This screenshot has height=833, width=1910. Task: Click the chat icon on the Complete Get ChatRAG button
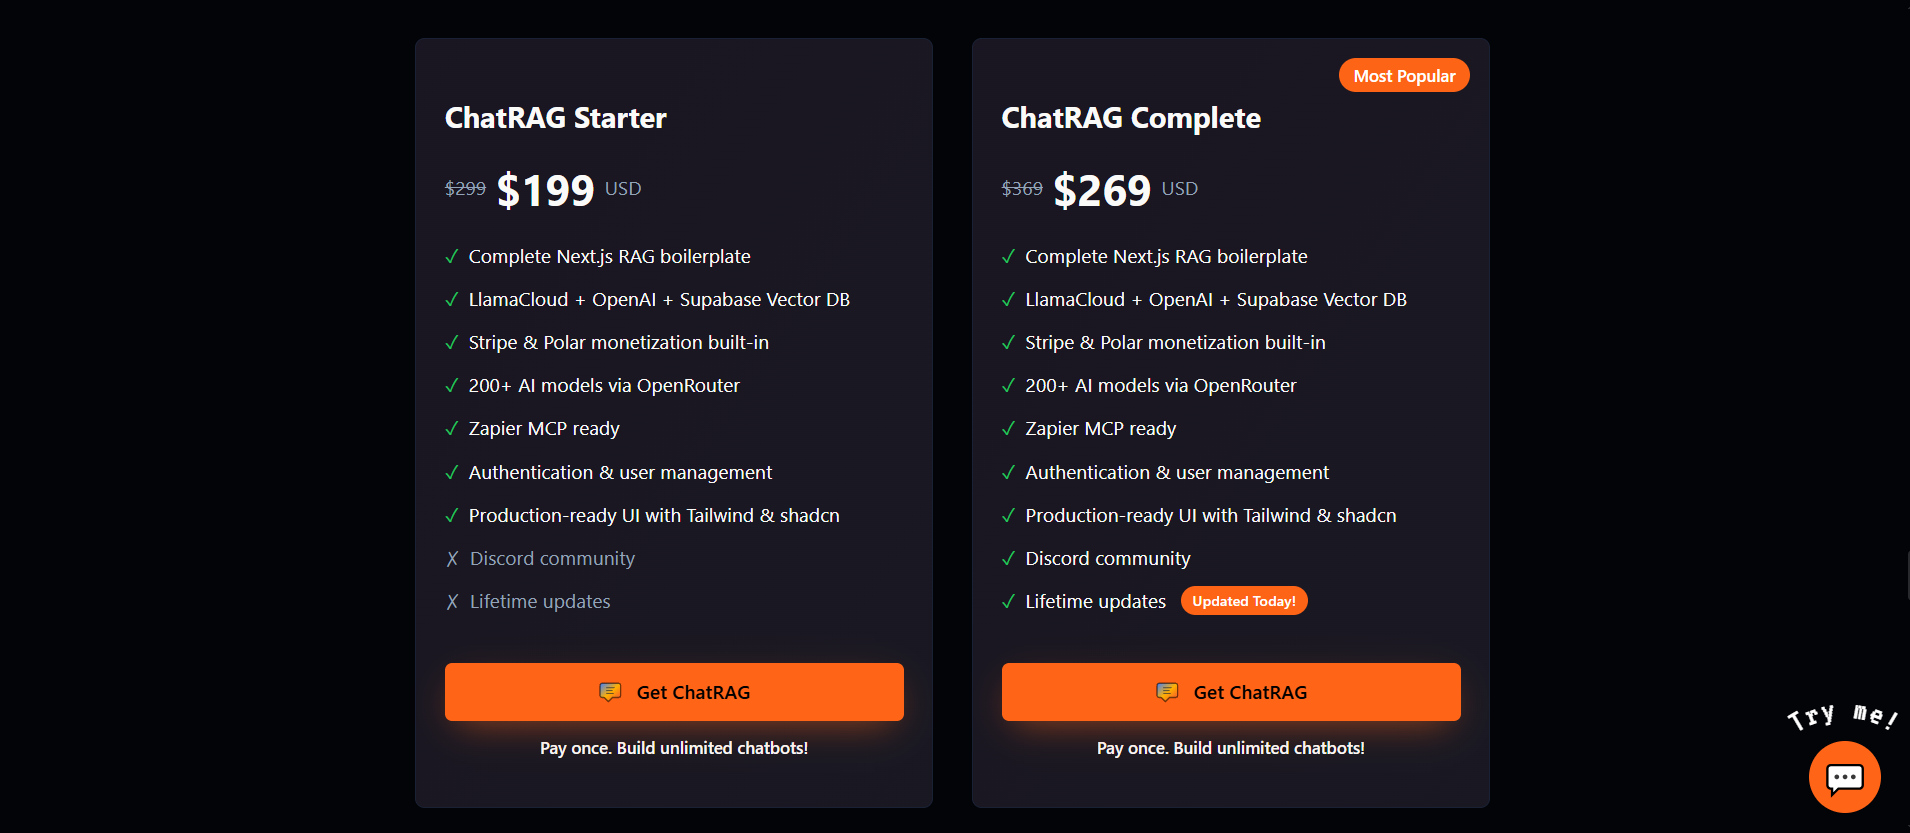tap(1167, 691)
